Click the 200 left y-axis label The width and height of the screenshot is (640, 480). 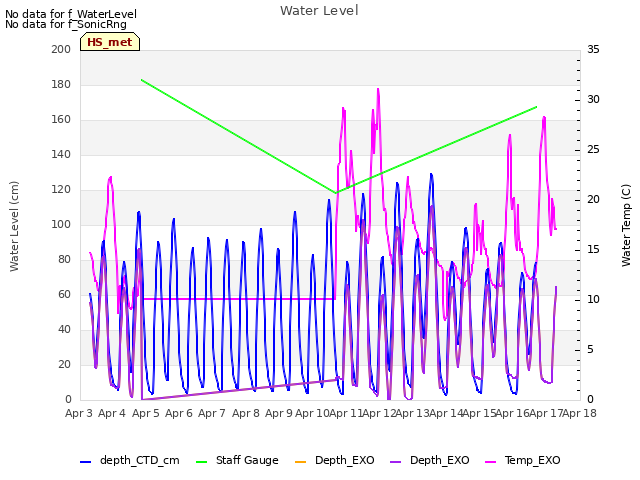(61, 49)
